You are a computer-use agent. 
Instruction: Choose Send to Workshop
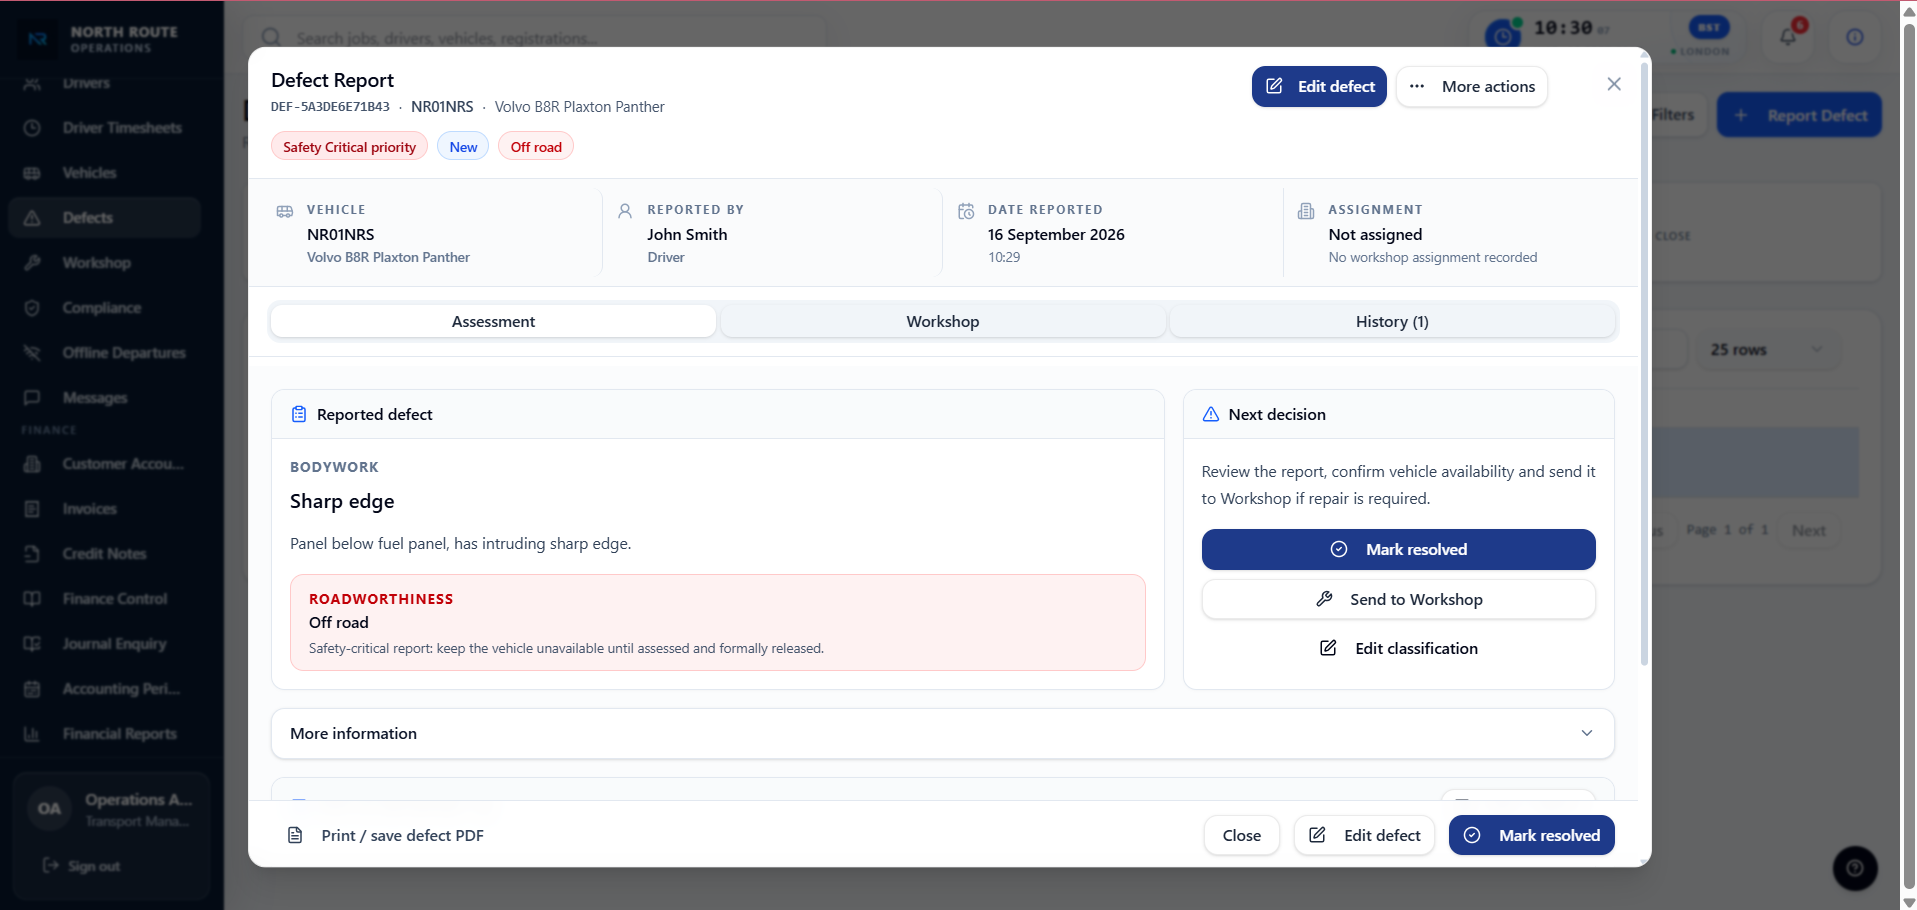1398,600
